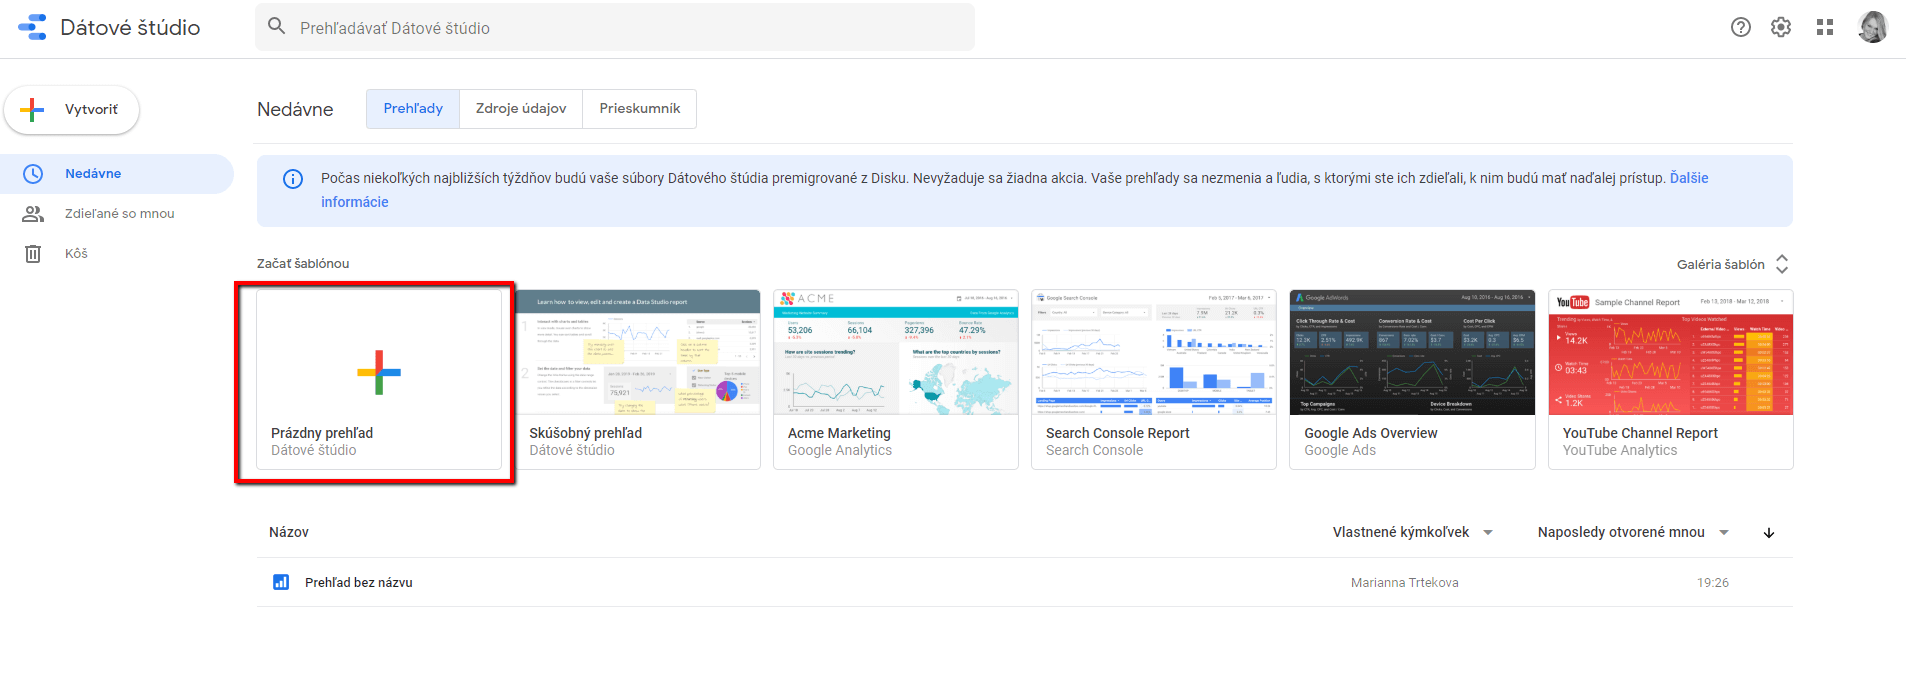Open the help question mark icon
The image size is (1906, 698).
pos(1741,27)
